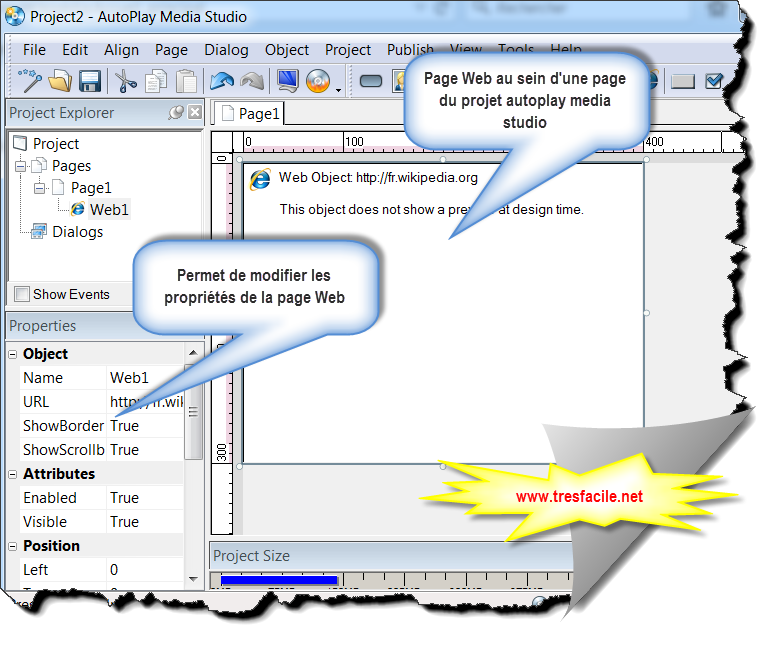784x648 pixels.
Task: Click the Visible property label
Action: point(45,522)
